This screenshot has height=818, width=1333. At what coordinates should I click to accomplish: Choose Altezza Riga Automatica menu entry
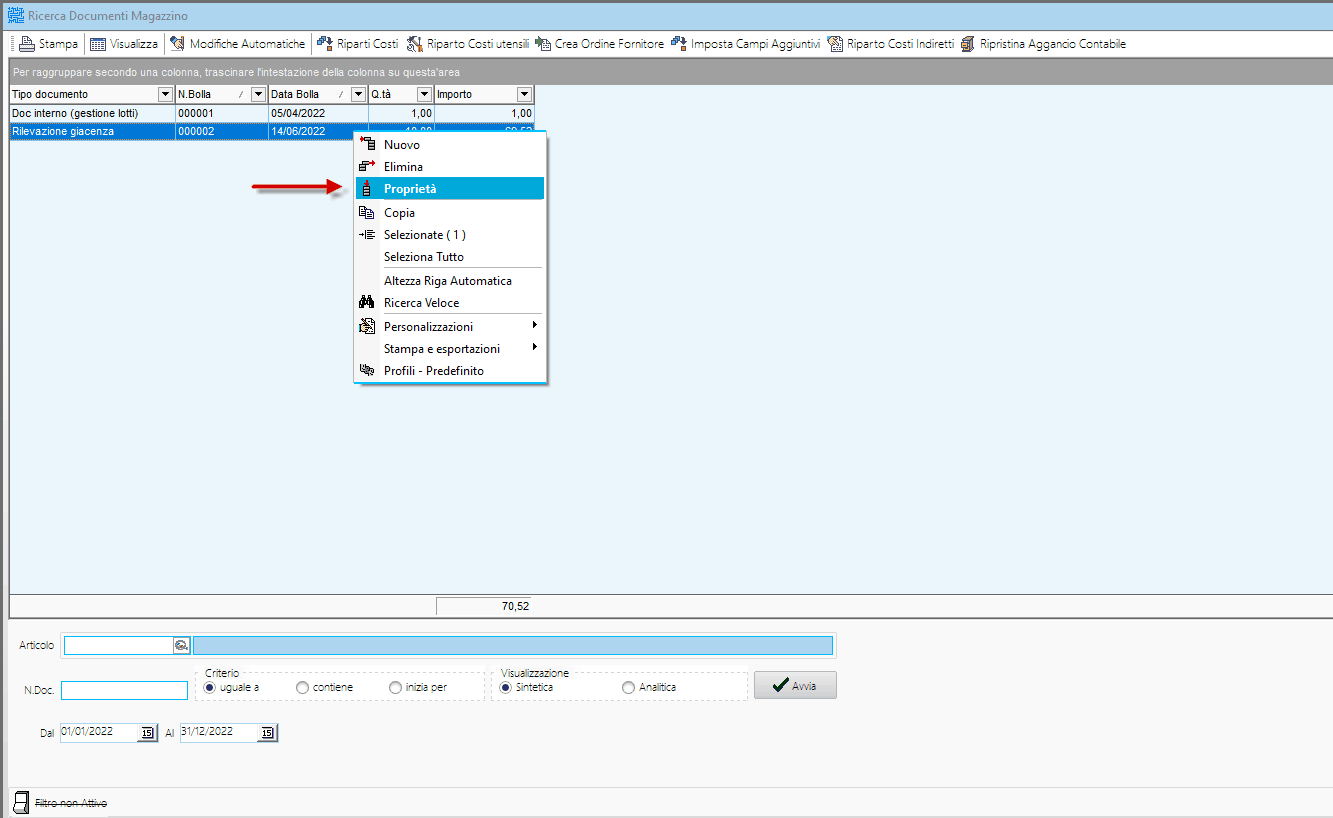(x=450, y=281)
